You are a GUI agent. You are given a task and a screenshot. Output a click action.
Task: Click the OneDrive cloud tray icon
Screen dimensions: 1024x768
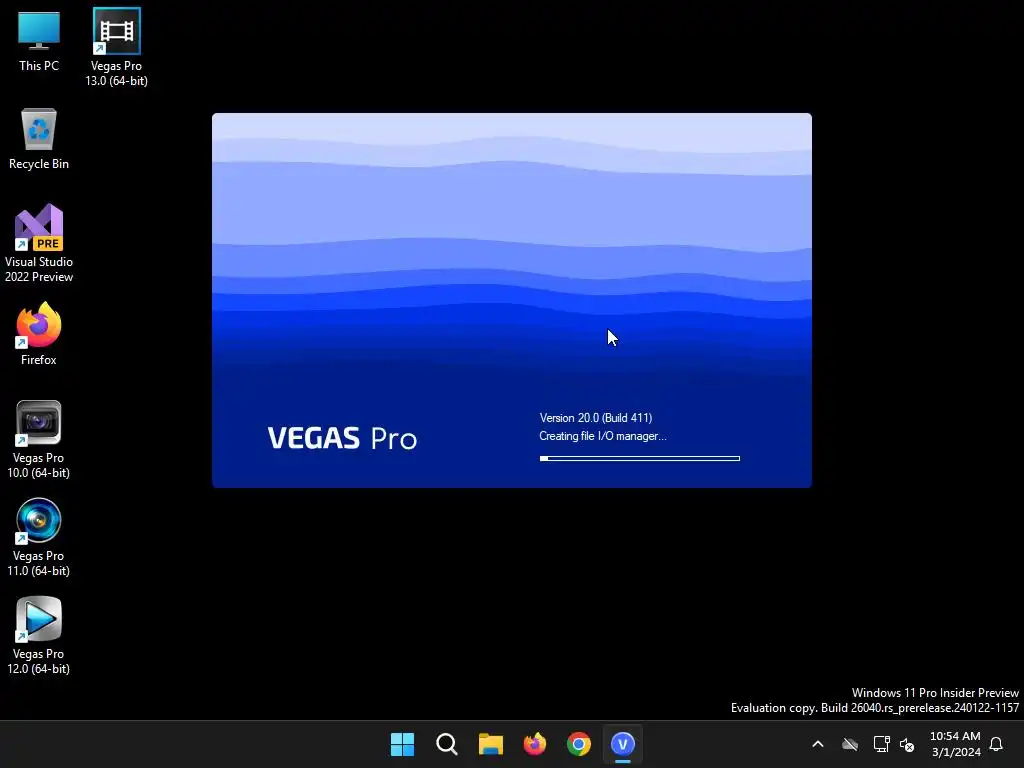point(850,744)
